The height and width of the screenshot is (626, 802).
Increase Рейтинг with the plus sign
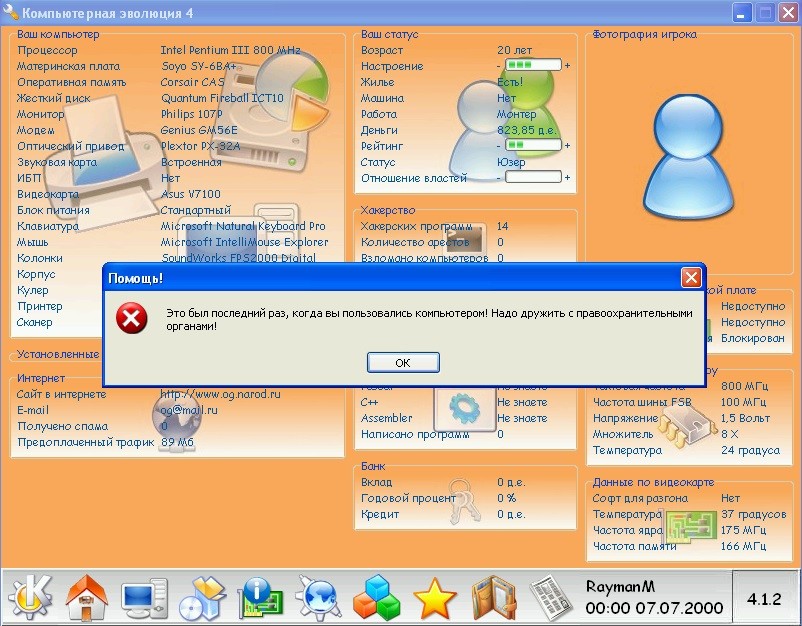[567, 145]
